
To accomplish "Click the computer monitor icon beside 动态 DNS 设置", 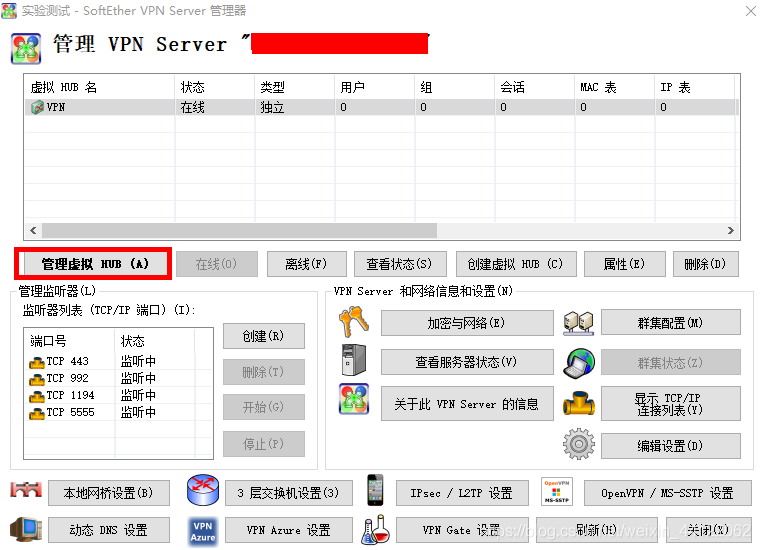I will pyautogui.click(x=26, y=529).
